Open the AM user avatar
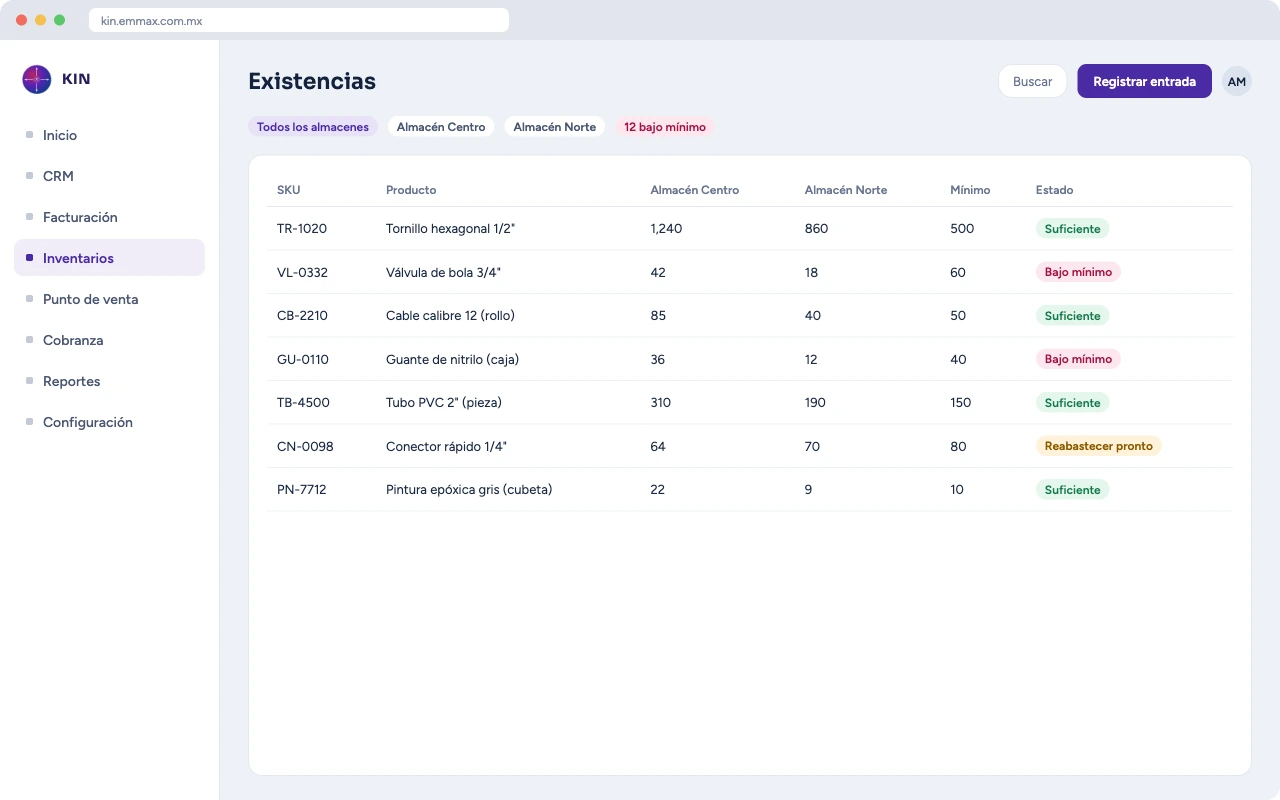The image size is (1280, 800). (1237, 82)
